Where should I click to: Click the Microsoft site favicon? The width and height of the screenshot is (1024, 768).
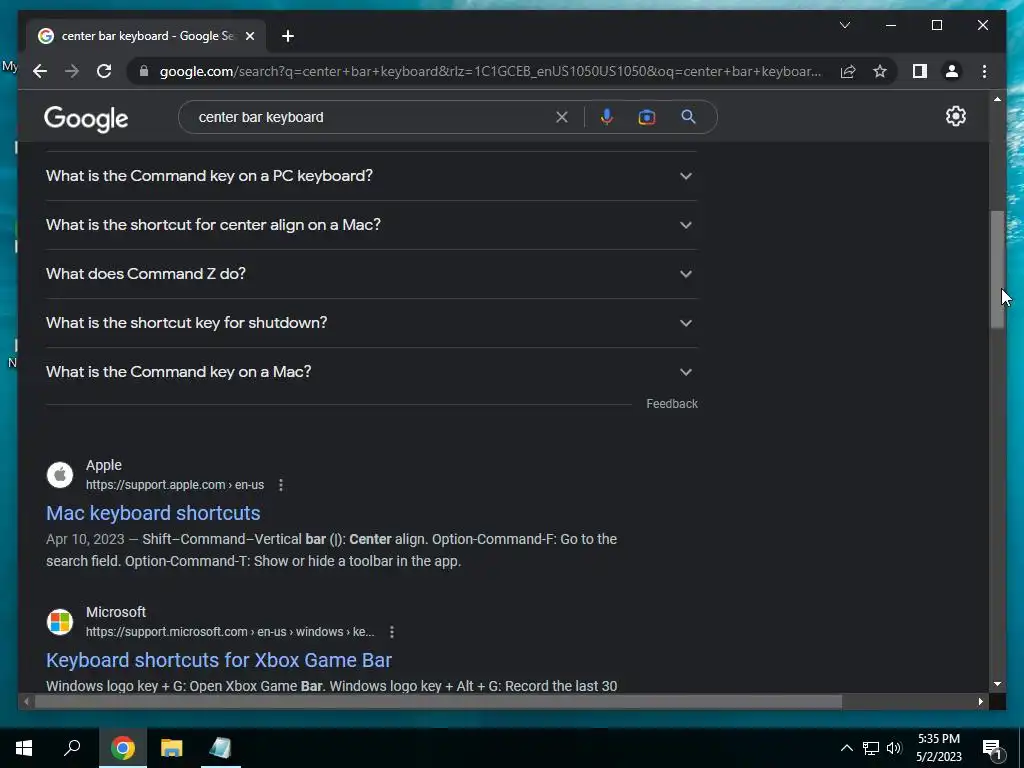pyautogui.click(x=59, y=622)
